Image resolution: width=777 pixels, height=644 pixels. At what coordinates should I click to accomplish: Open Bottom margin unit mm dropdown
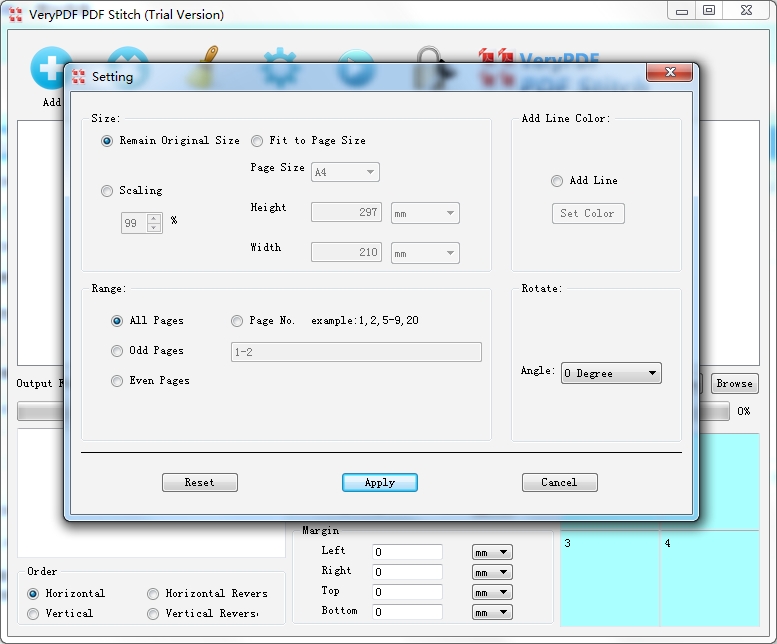coord(492,612)
